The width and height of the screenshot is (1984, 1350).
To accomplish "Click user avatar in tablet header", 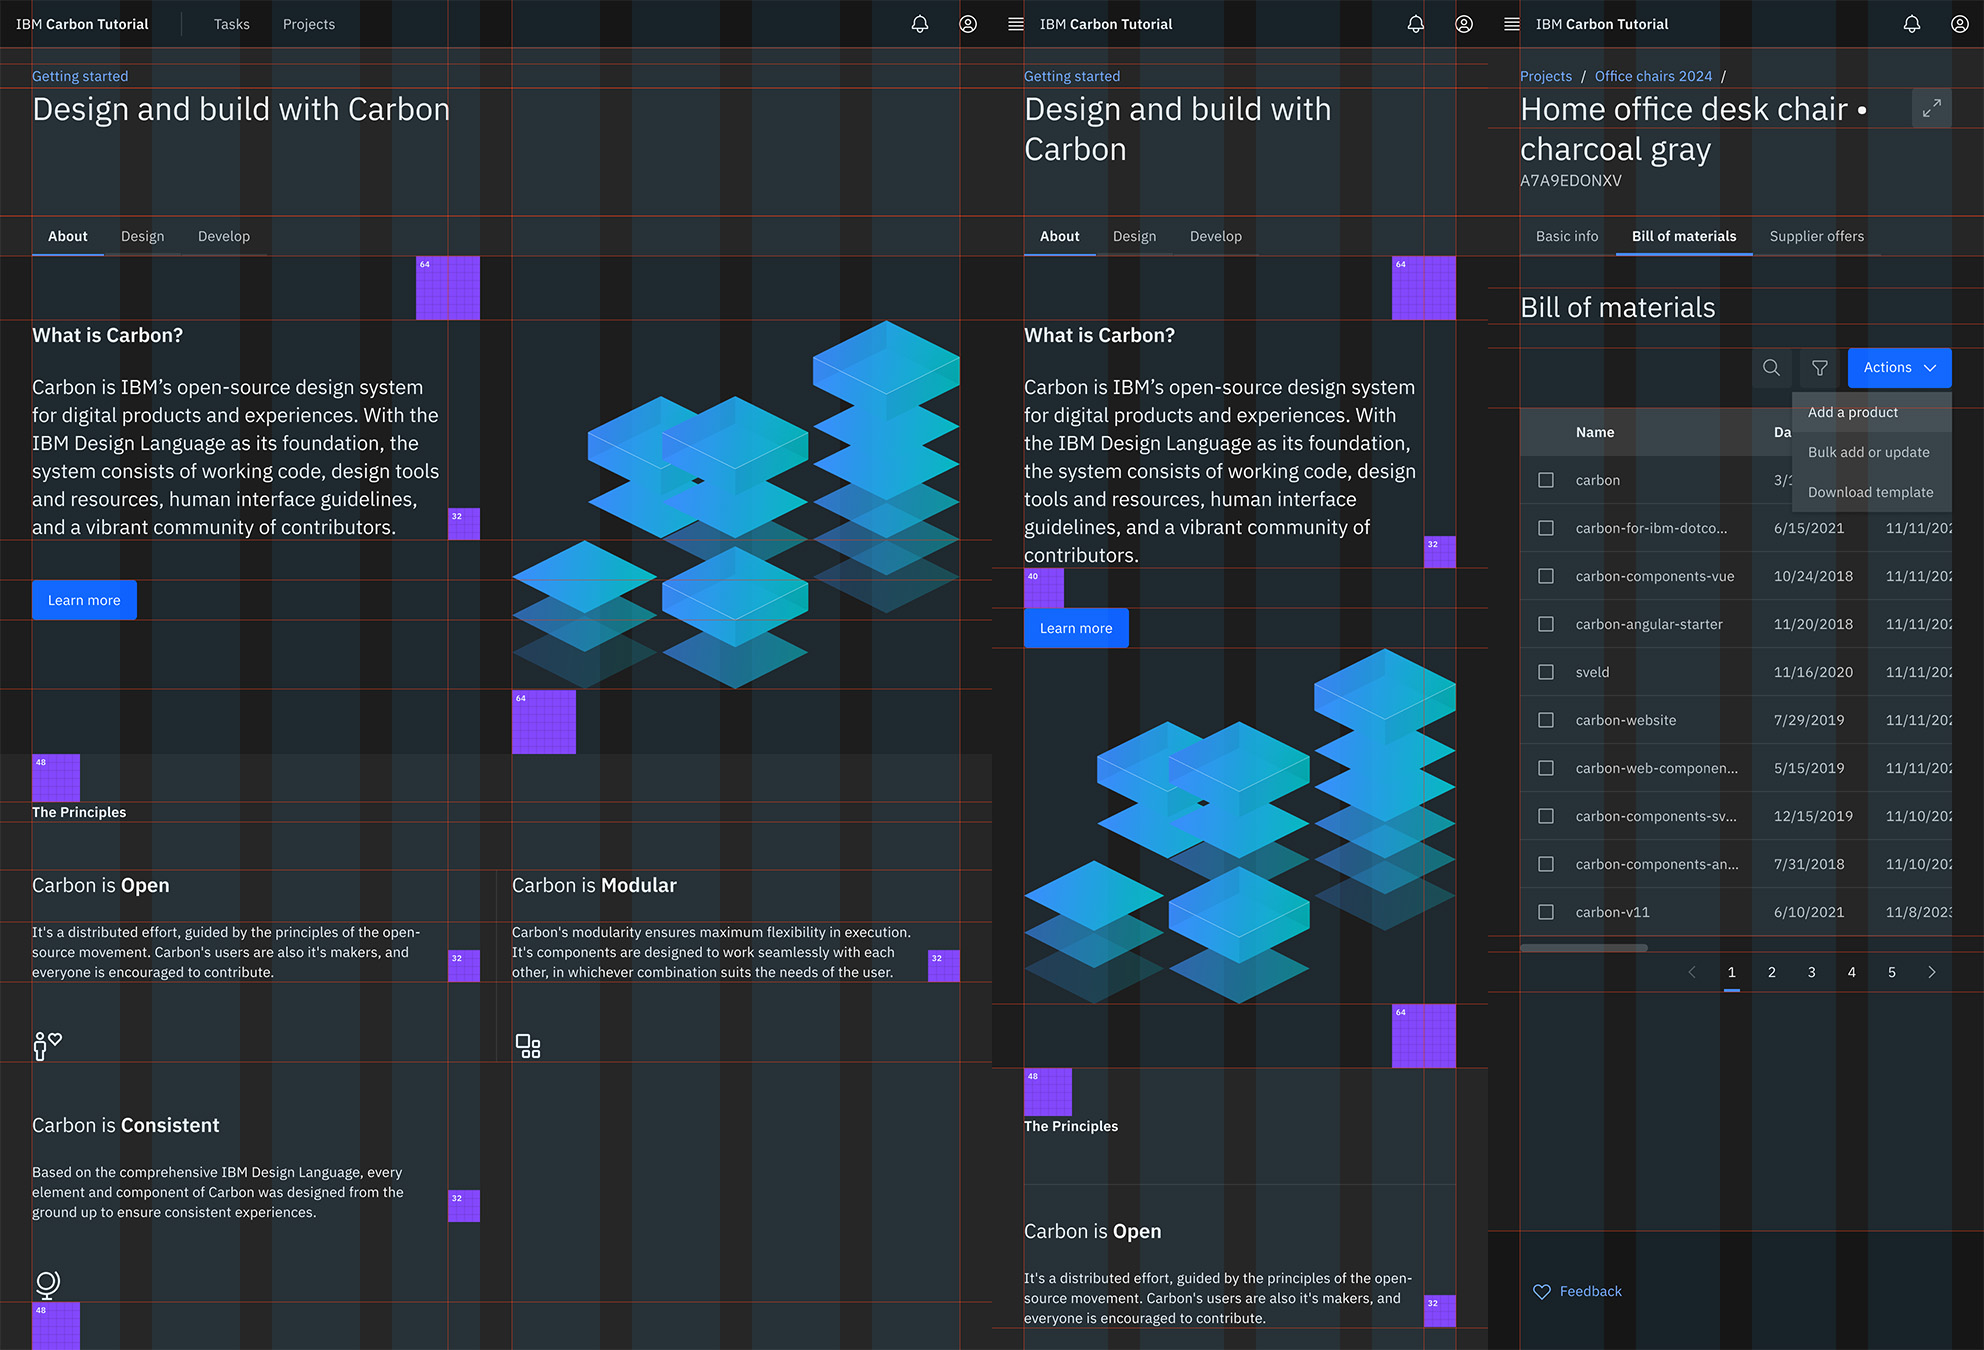I will pyautogui.click(x=1464, y=24).
